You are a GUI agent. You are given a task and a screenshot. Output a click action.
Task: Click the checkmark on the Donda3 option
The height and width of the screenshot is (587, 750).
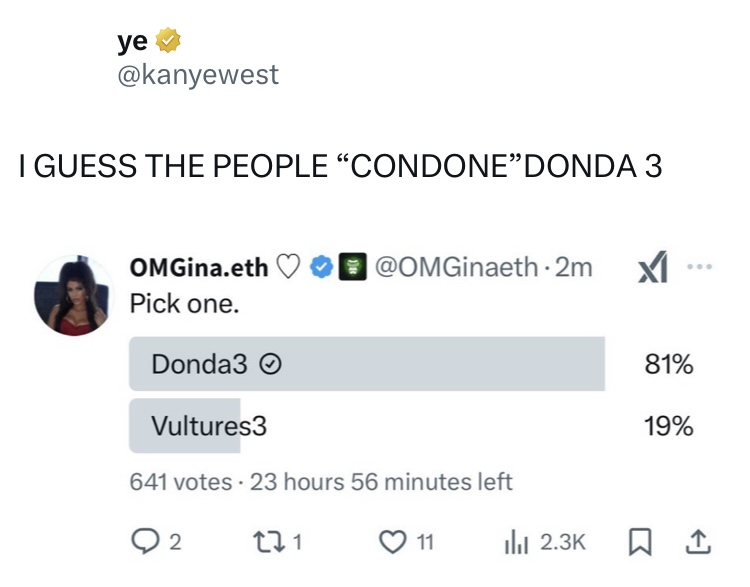pos(268,366)
